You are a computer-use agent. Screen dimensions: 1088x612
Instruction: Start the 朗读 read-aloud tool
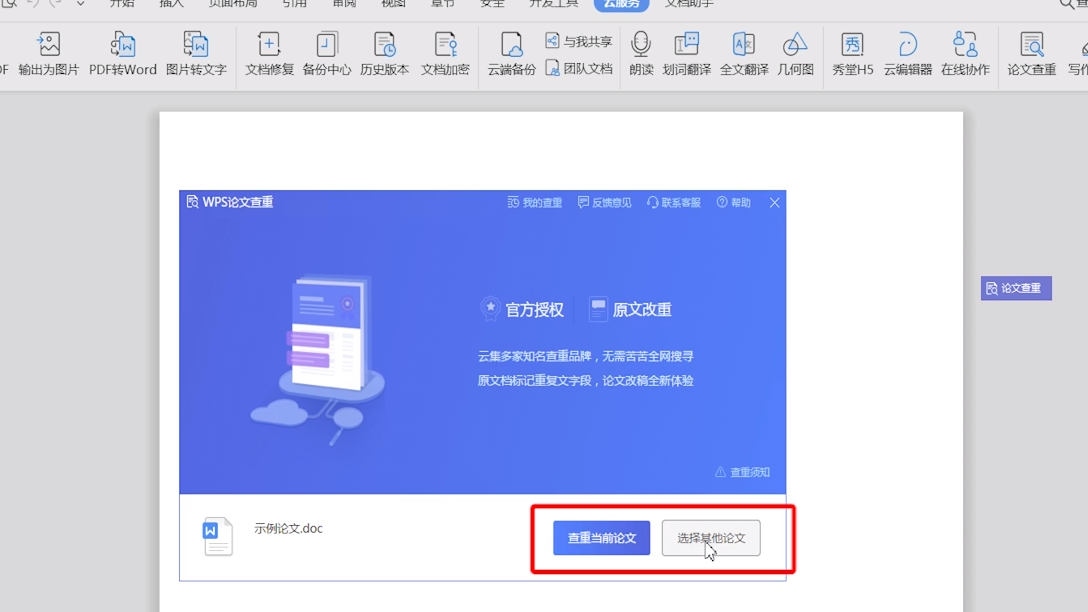pos(641,53)
